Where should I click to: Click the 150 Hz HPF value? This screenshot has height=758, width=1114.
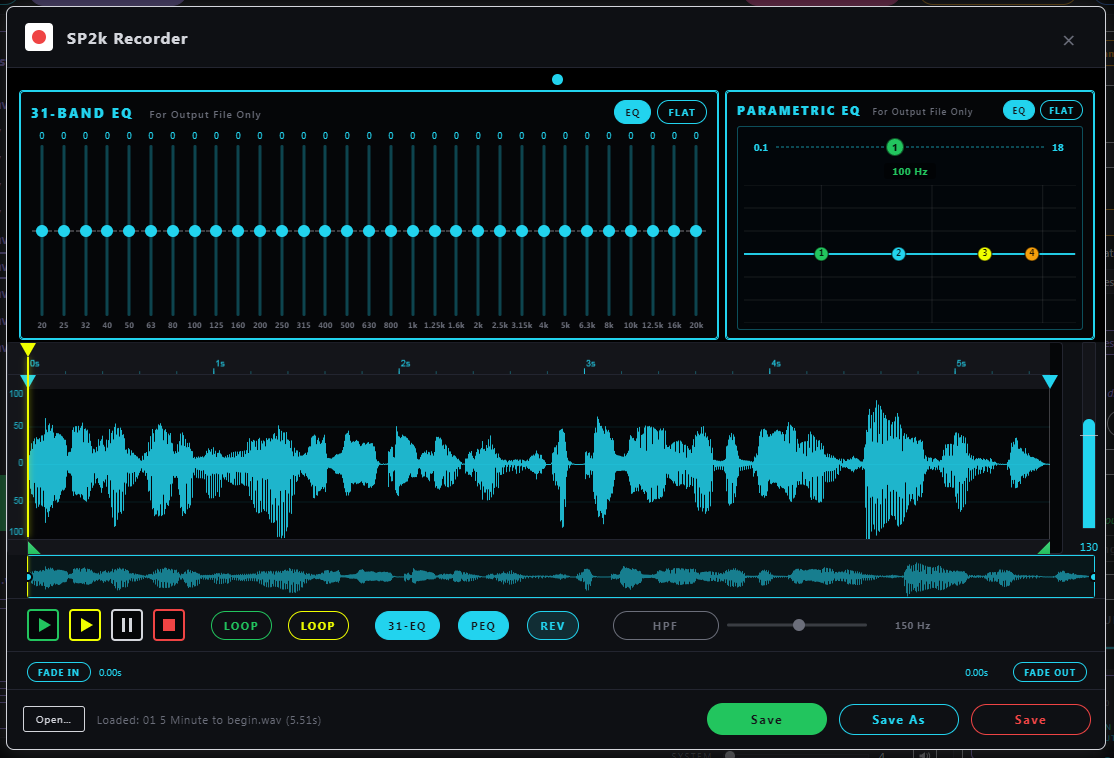pyautogui.click(x=912, y=626)
